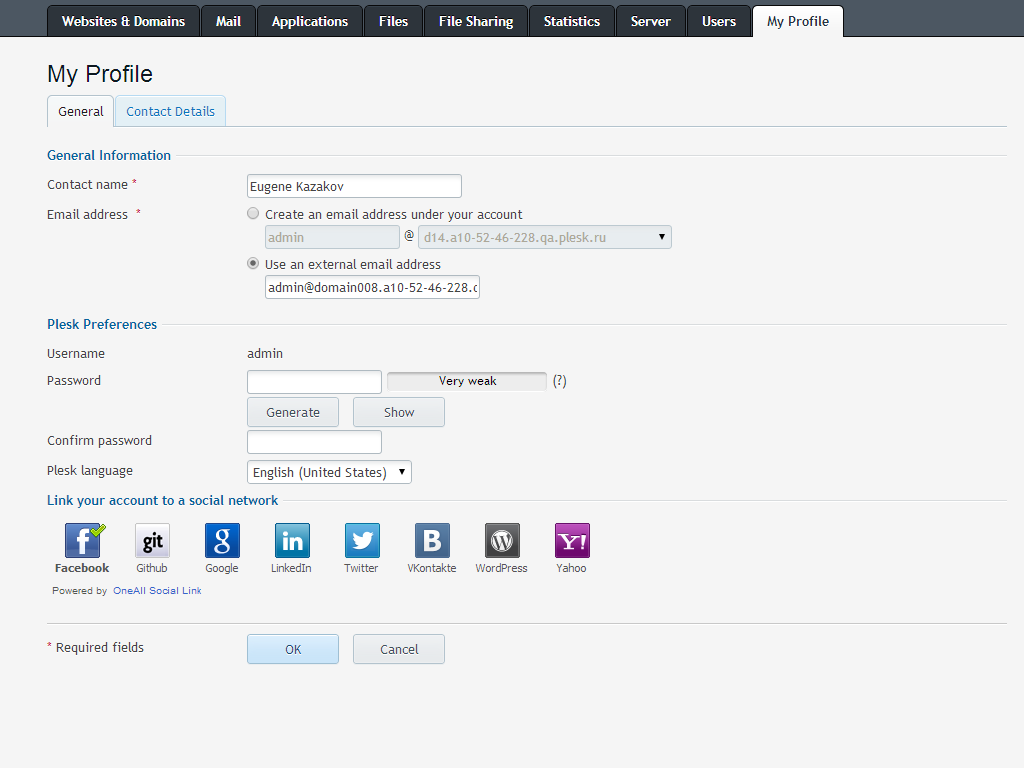Choose 'Use an external email address' option
This screenshot has height=768, width=1024.
click(x=254, y=264)
